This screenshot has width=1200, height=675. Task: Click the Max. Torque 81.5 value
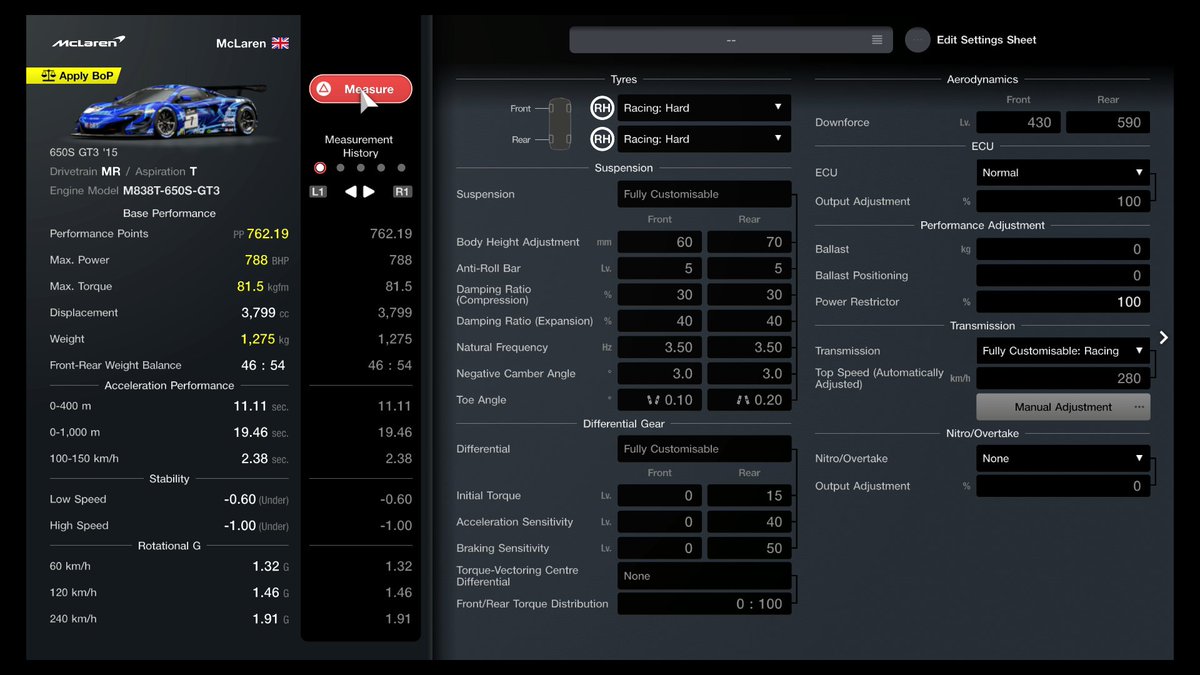tap(250, 286)
